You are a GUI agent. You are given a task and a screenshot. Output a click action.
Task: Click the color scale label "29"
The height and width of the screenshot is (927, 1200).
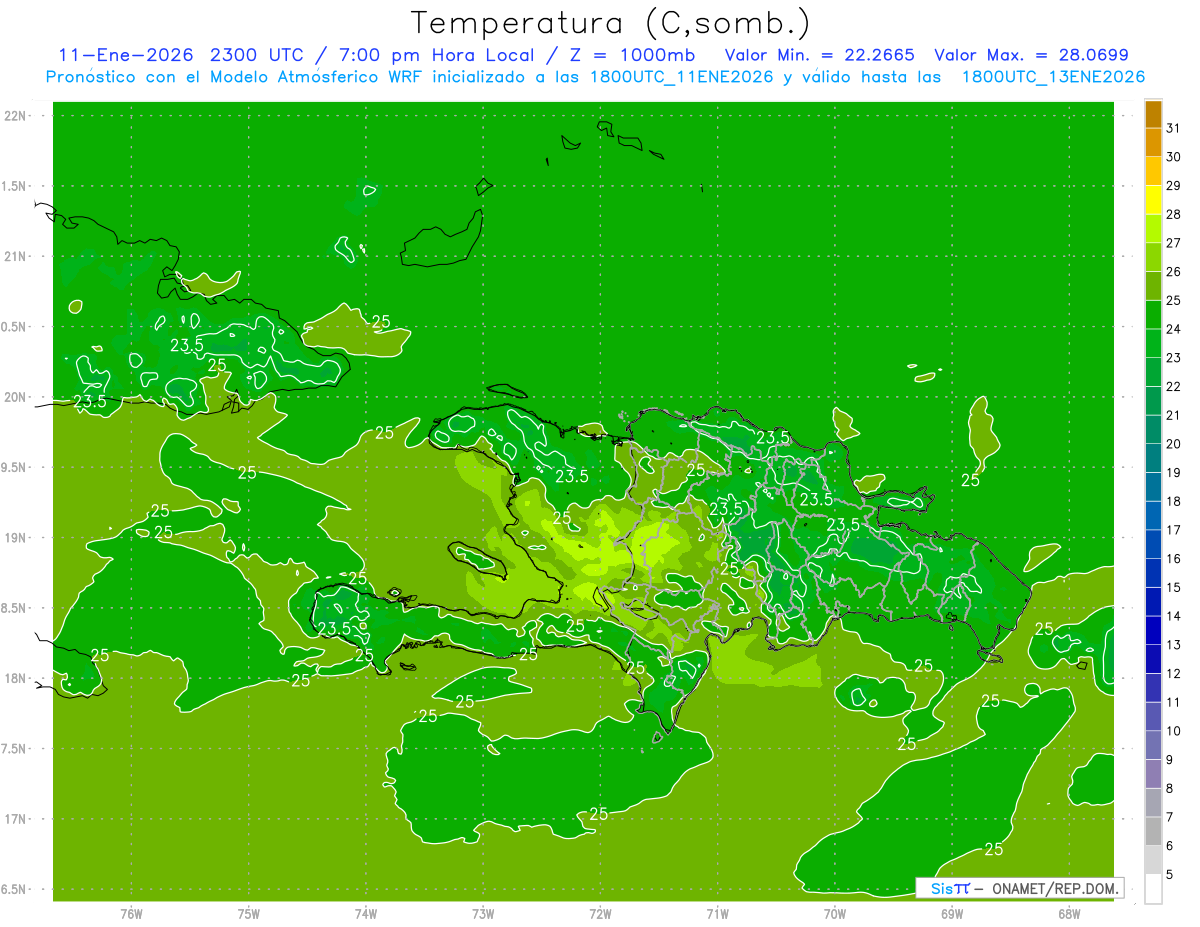[x=1173, y=186]
